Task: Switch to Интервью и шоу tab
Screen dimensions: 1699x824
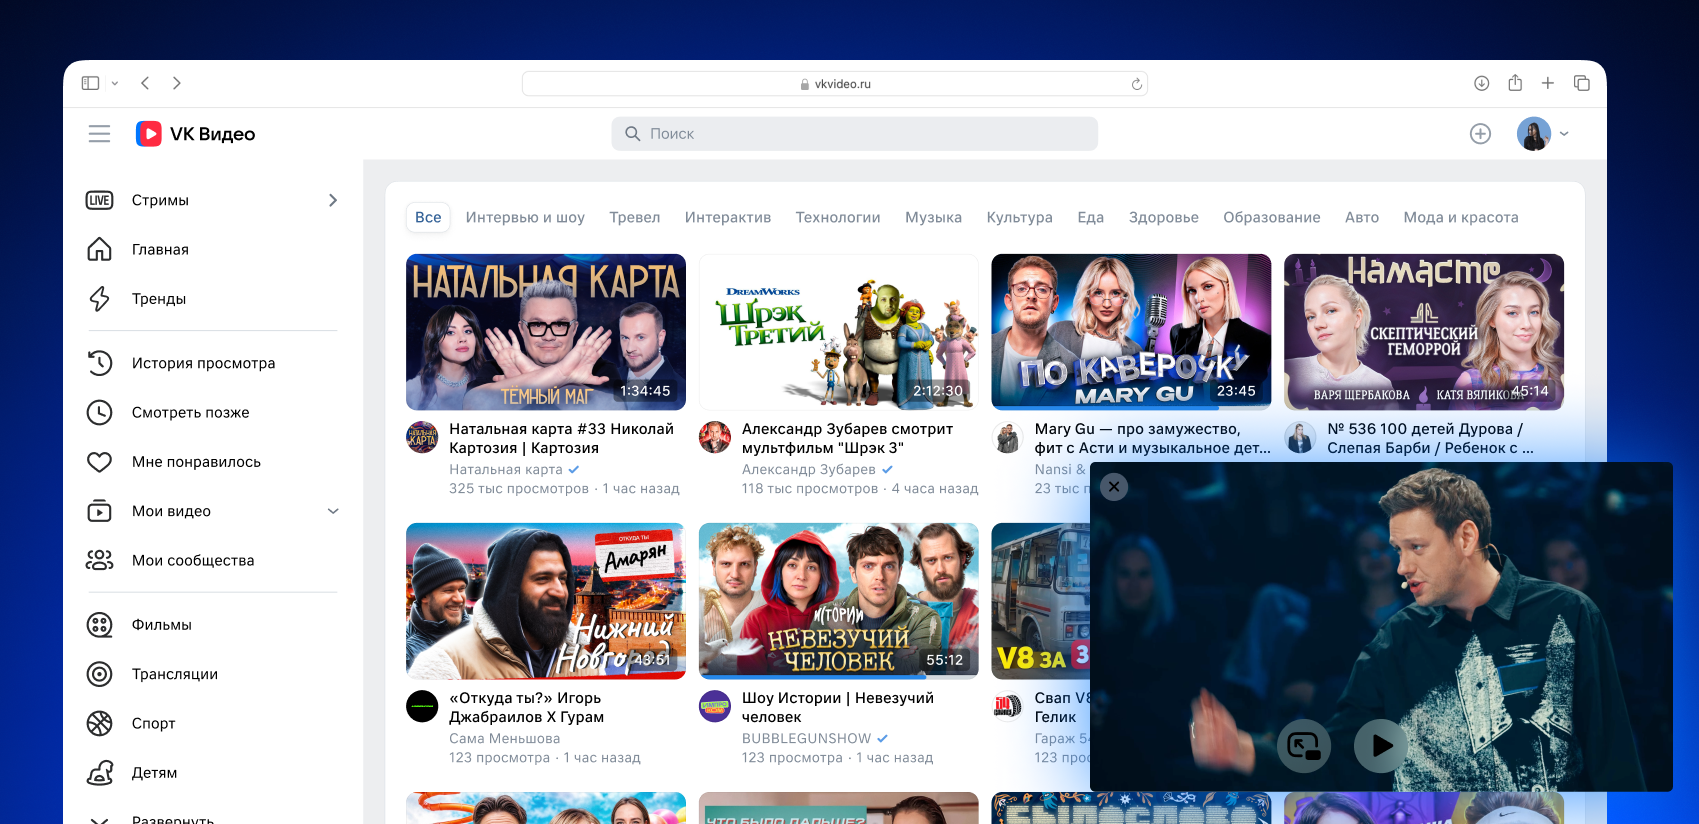Action: [525, 217]
